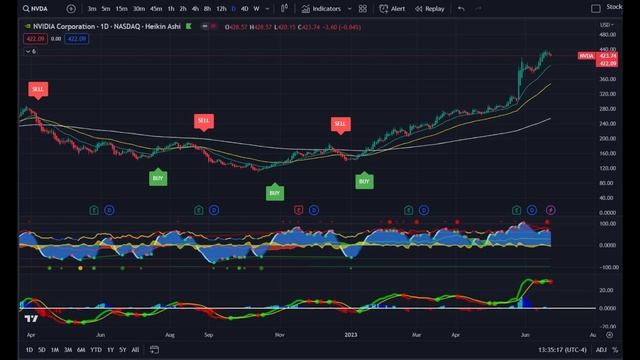Set date range to 3M

(x=68, y=350)
